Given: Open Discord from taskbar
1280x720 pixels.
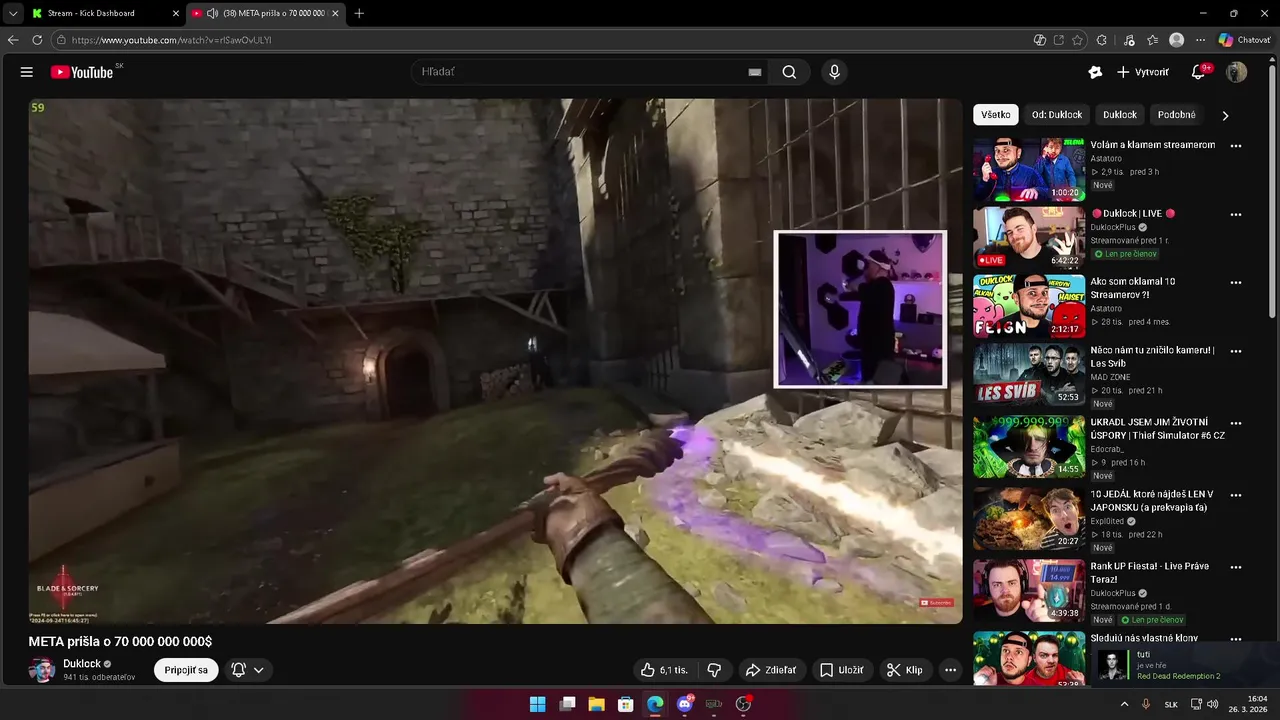Looking at the screenshot, I should tap(685, 704).
